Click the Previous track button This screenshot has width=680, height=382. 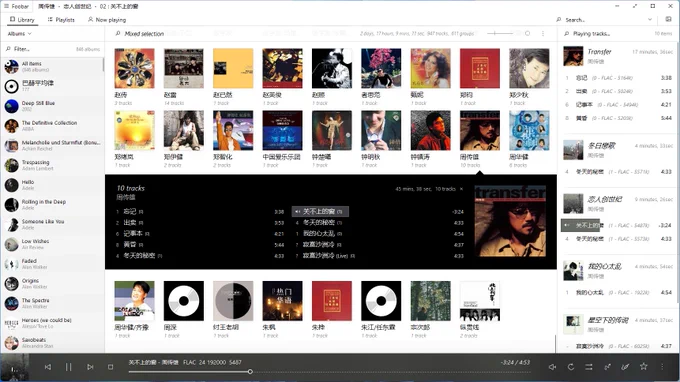[48, 367]
